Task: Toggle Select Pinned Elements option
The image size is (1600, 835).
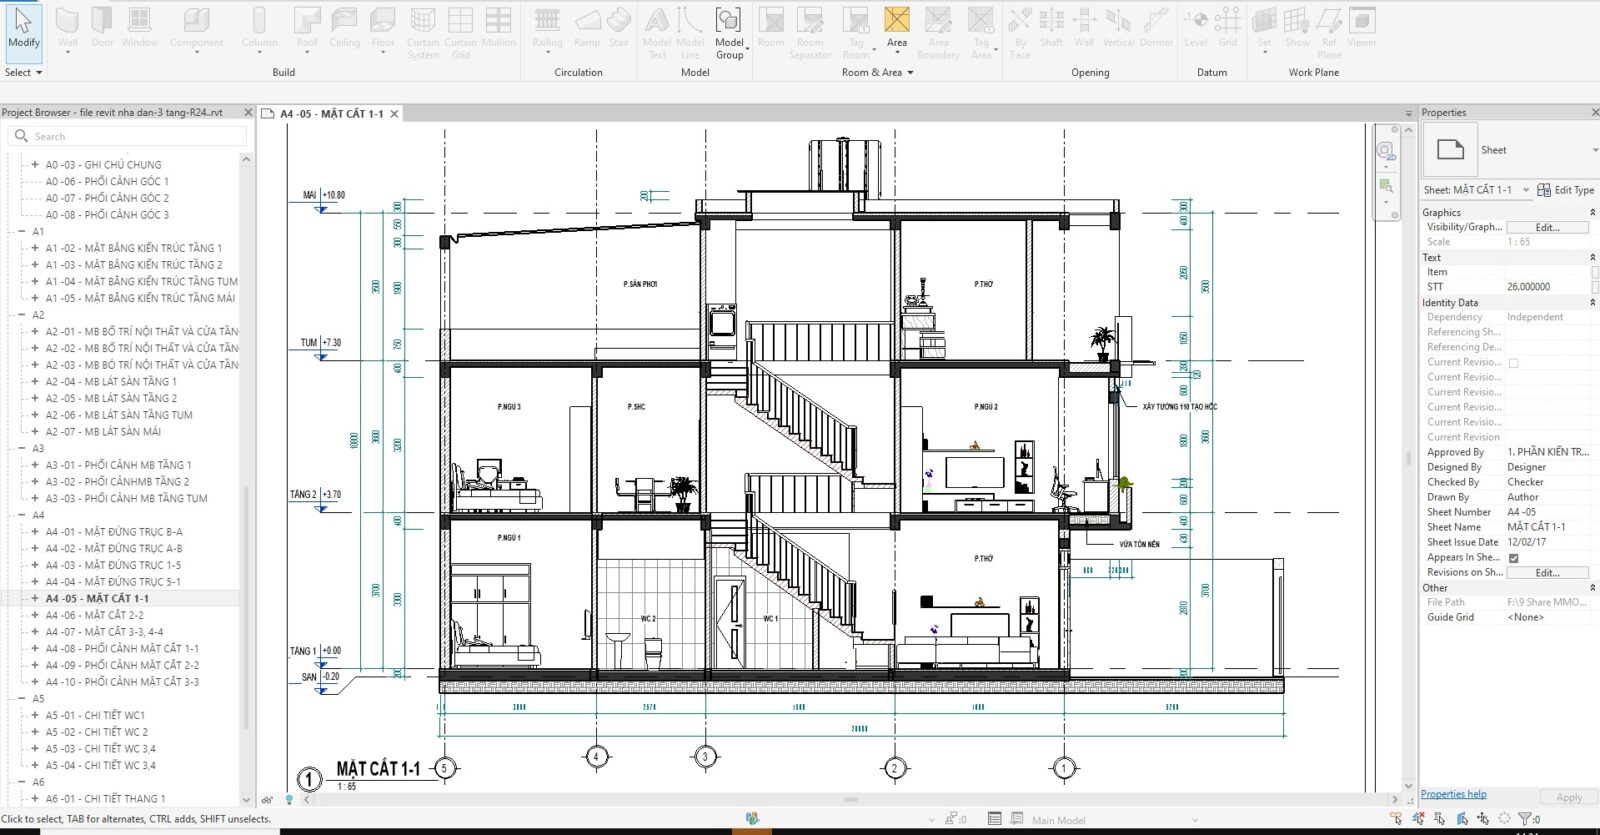Action: (1440, 819)
